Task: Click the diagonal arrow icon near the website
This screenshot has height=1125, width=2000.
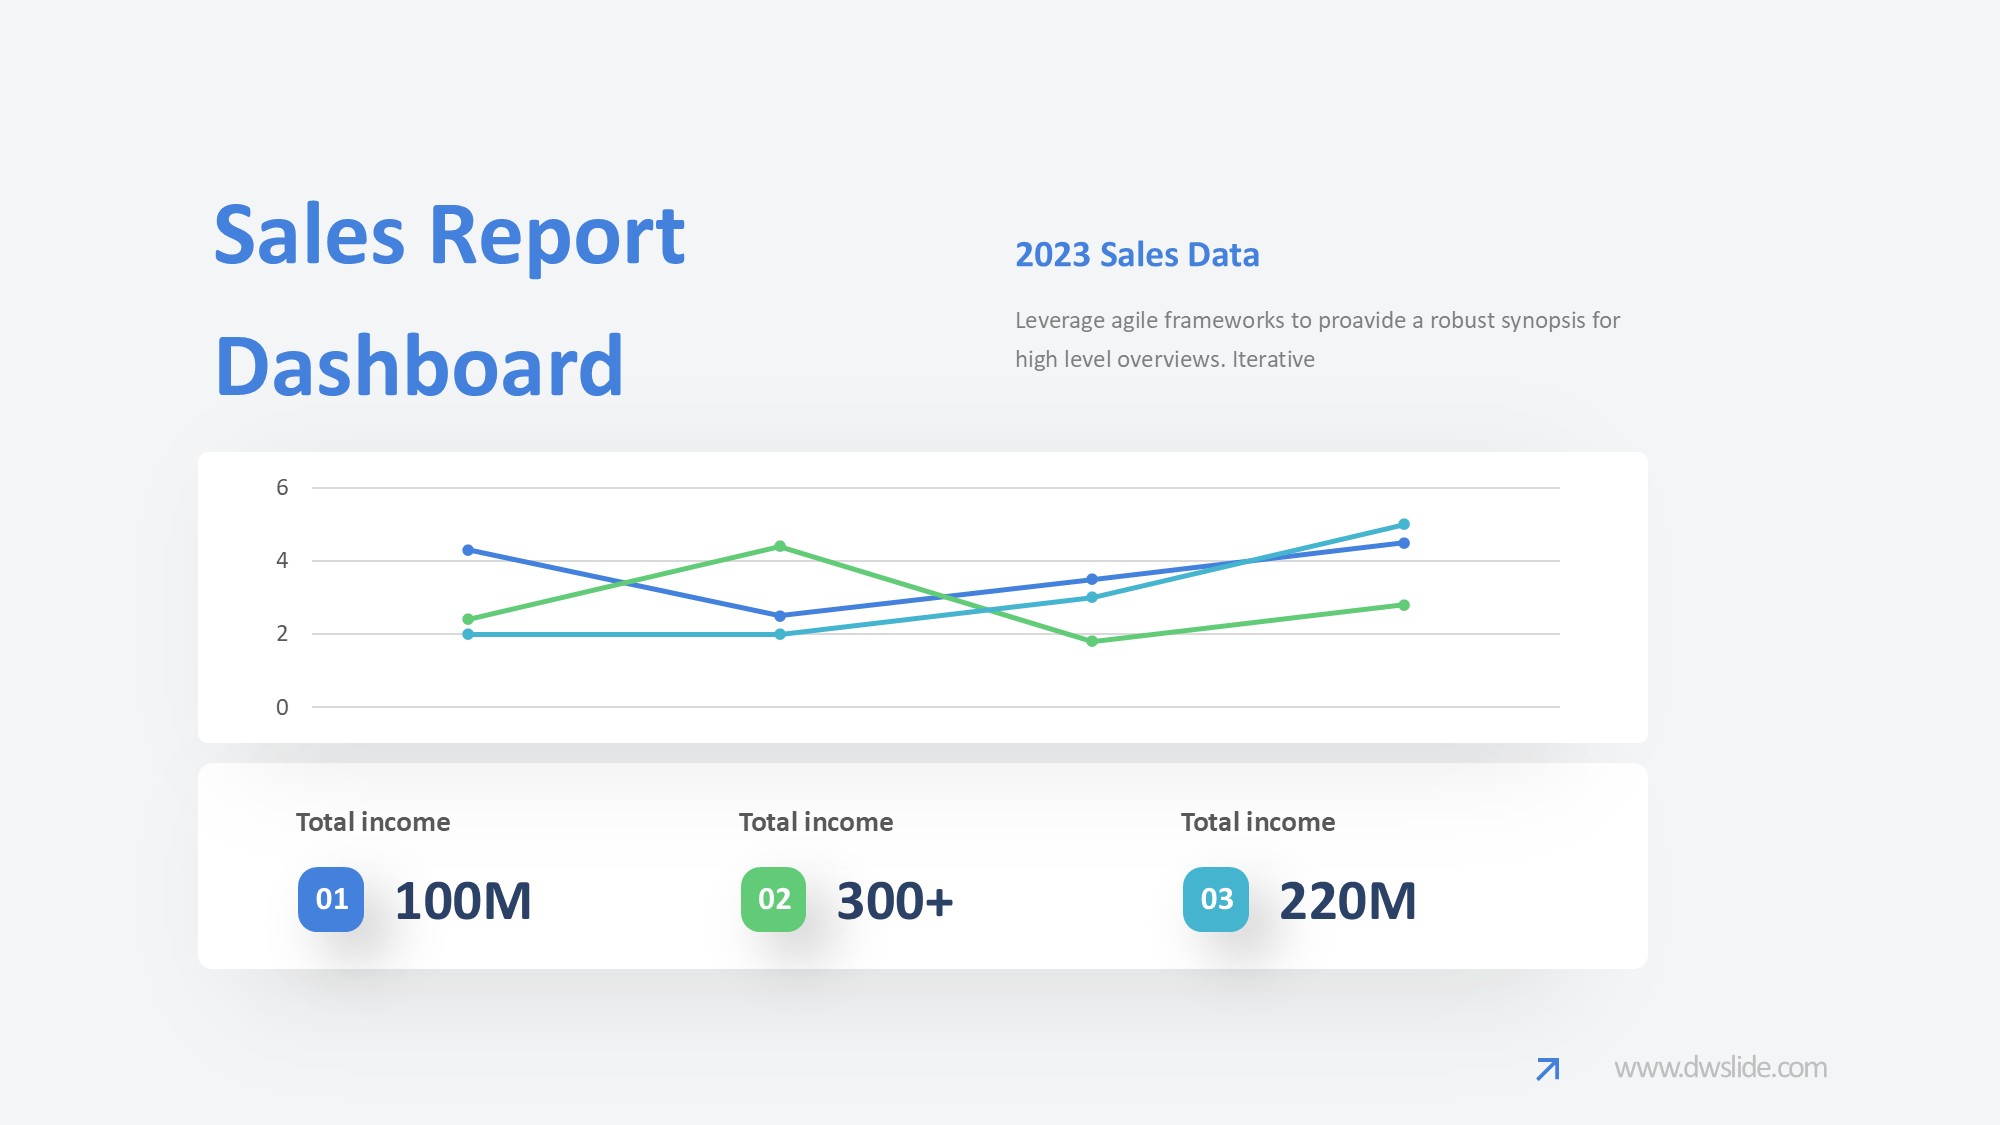Action: pyautogui.click(x=1547, y=1069)
